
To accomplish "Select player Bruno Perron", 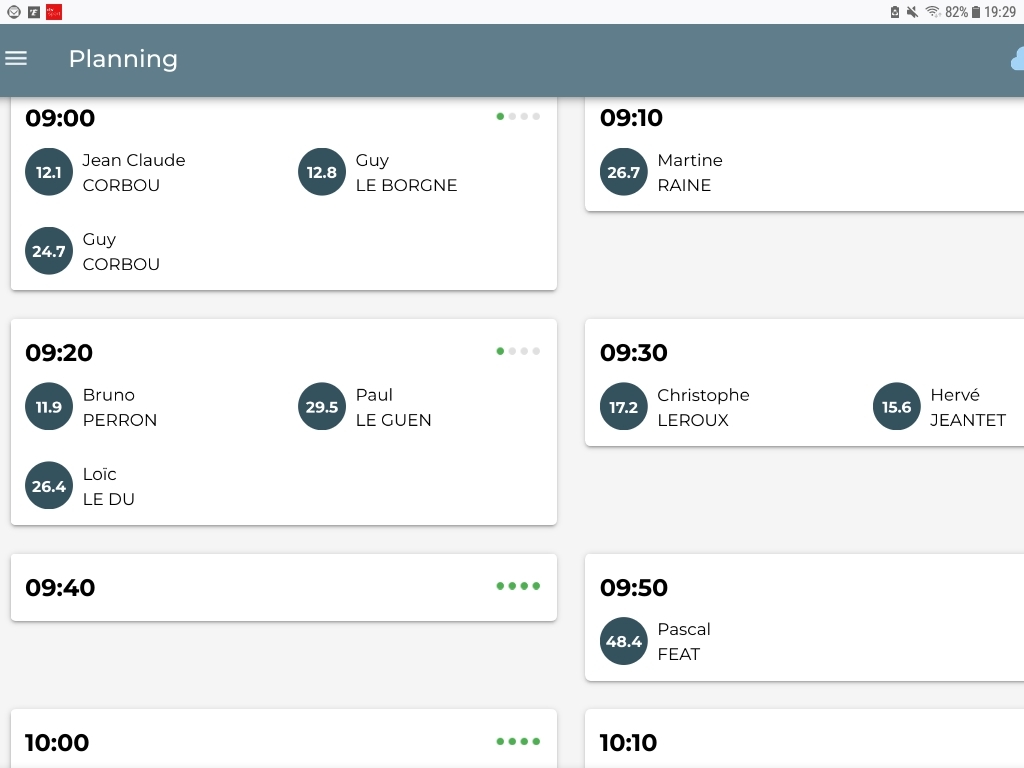I will coord(120,407).
